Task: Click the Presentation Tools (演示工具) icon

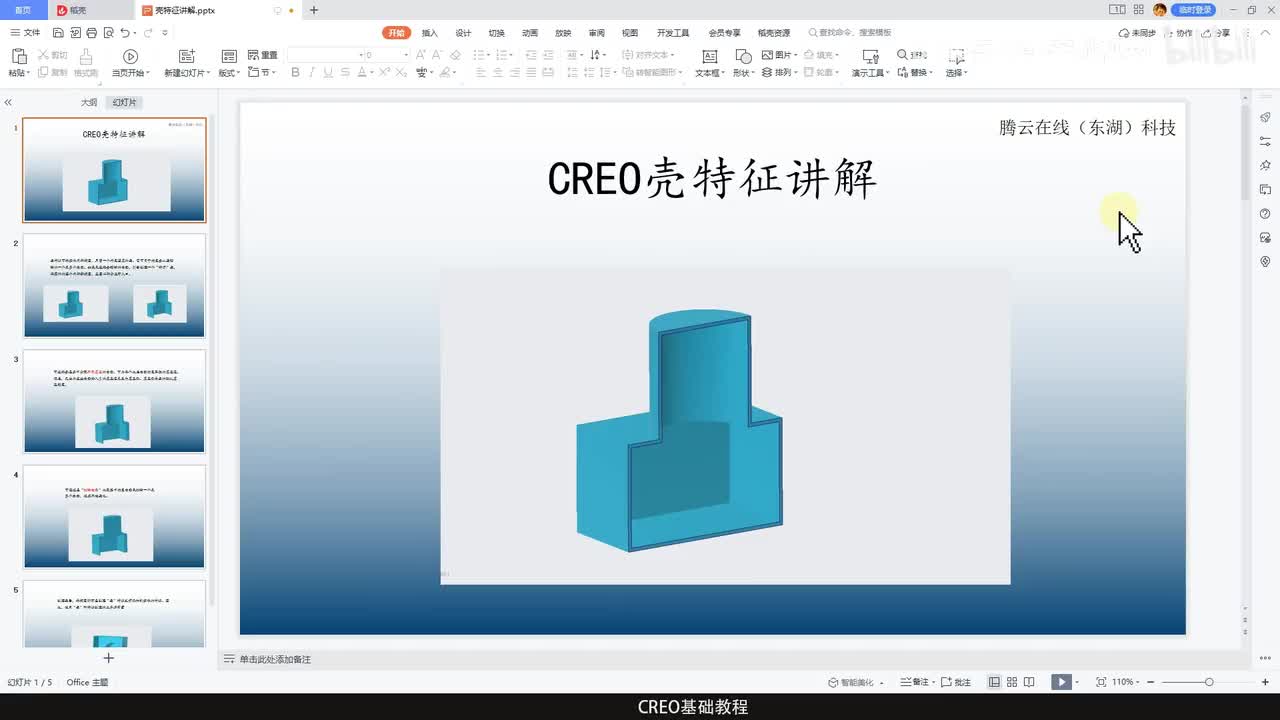Action: click(870, 57)
